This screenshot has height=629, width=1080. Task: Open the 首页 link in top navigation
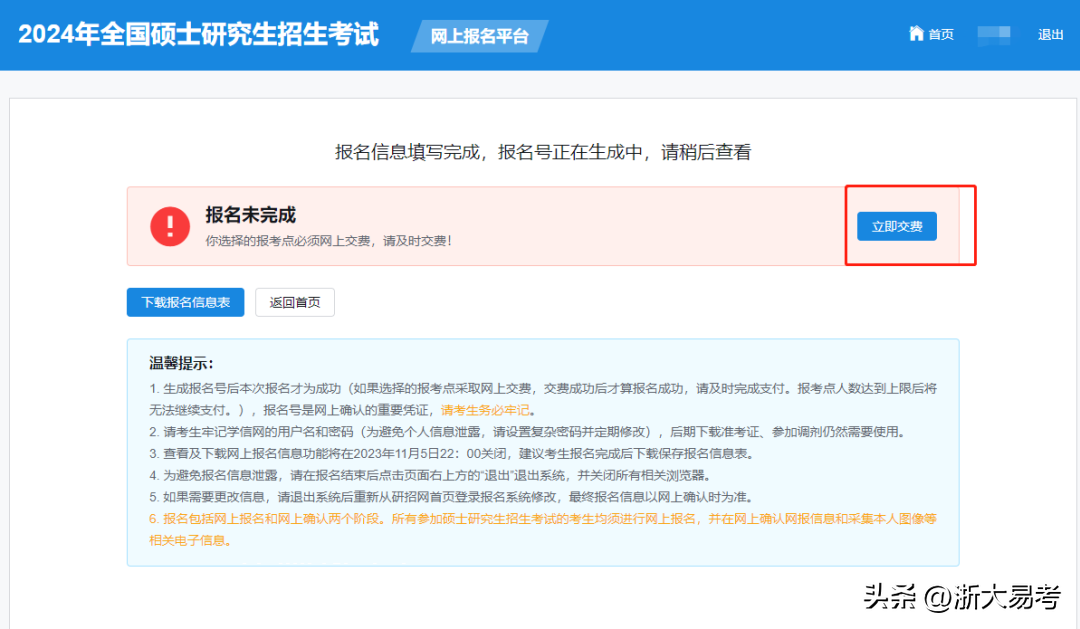pyautogui.click(x=940, y=35)
